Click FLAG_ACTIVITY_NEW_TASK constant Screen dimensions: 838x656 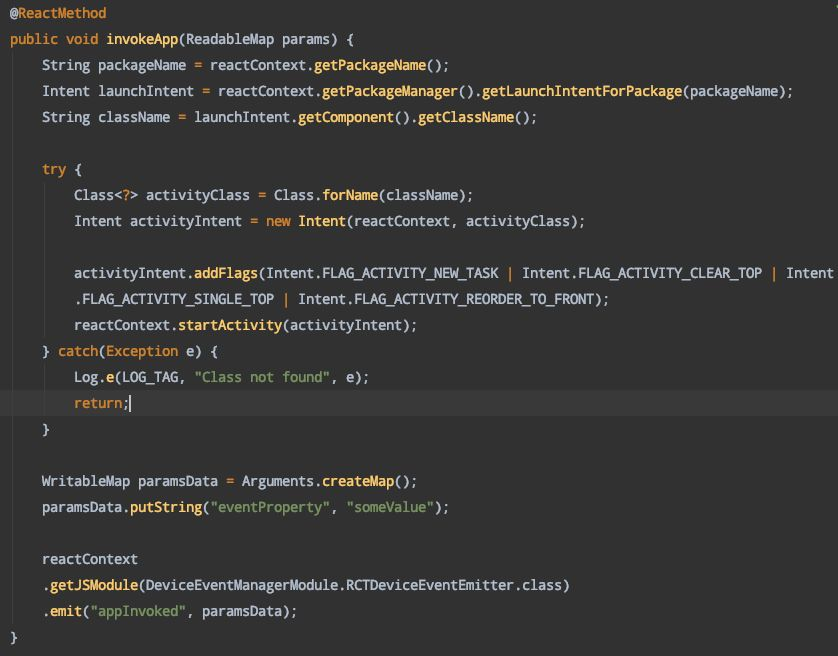pos(410,273)
